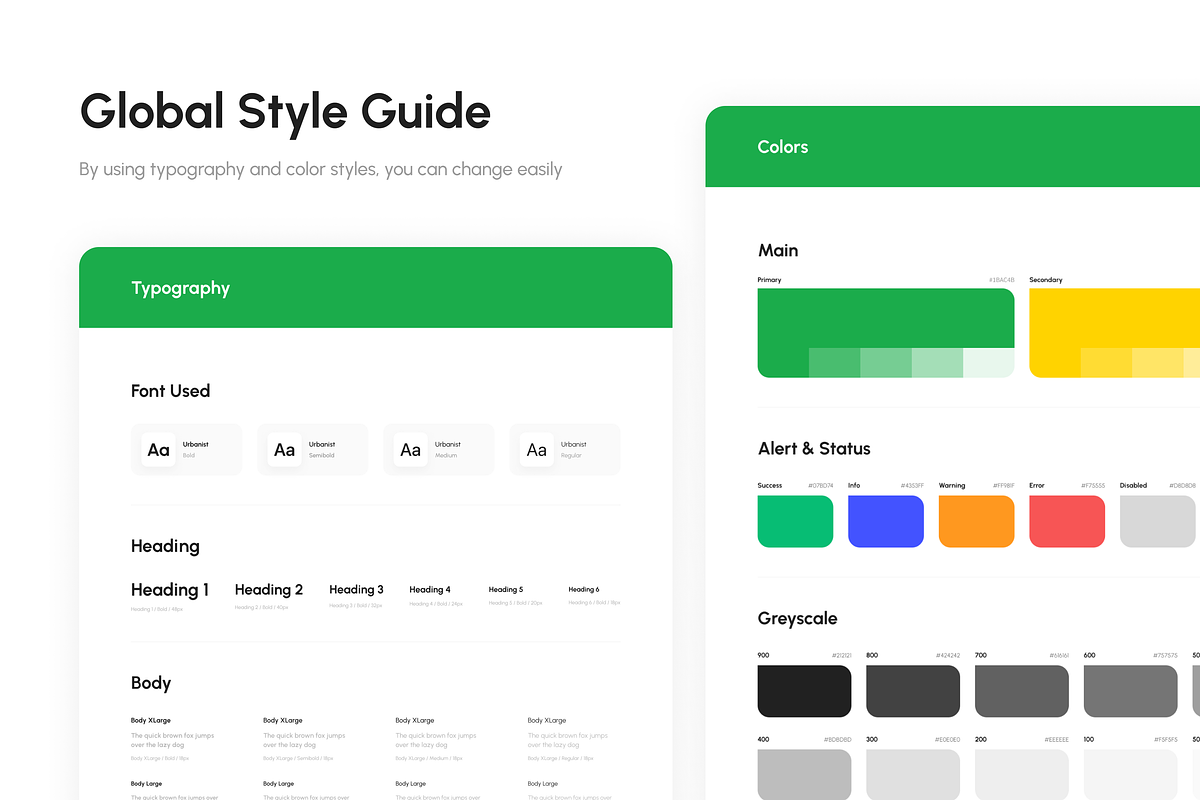Click the Greyscale 700 swatch
The image size is (1200, 800).
click(x=1021, y=691)
